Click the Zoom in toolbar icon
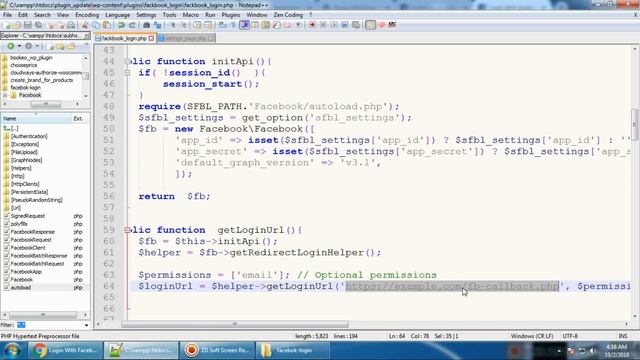This screenshot has width=640, height=360. click(x=172, y=25)
